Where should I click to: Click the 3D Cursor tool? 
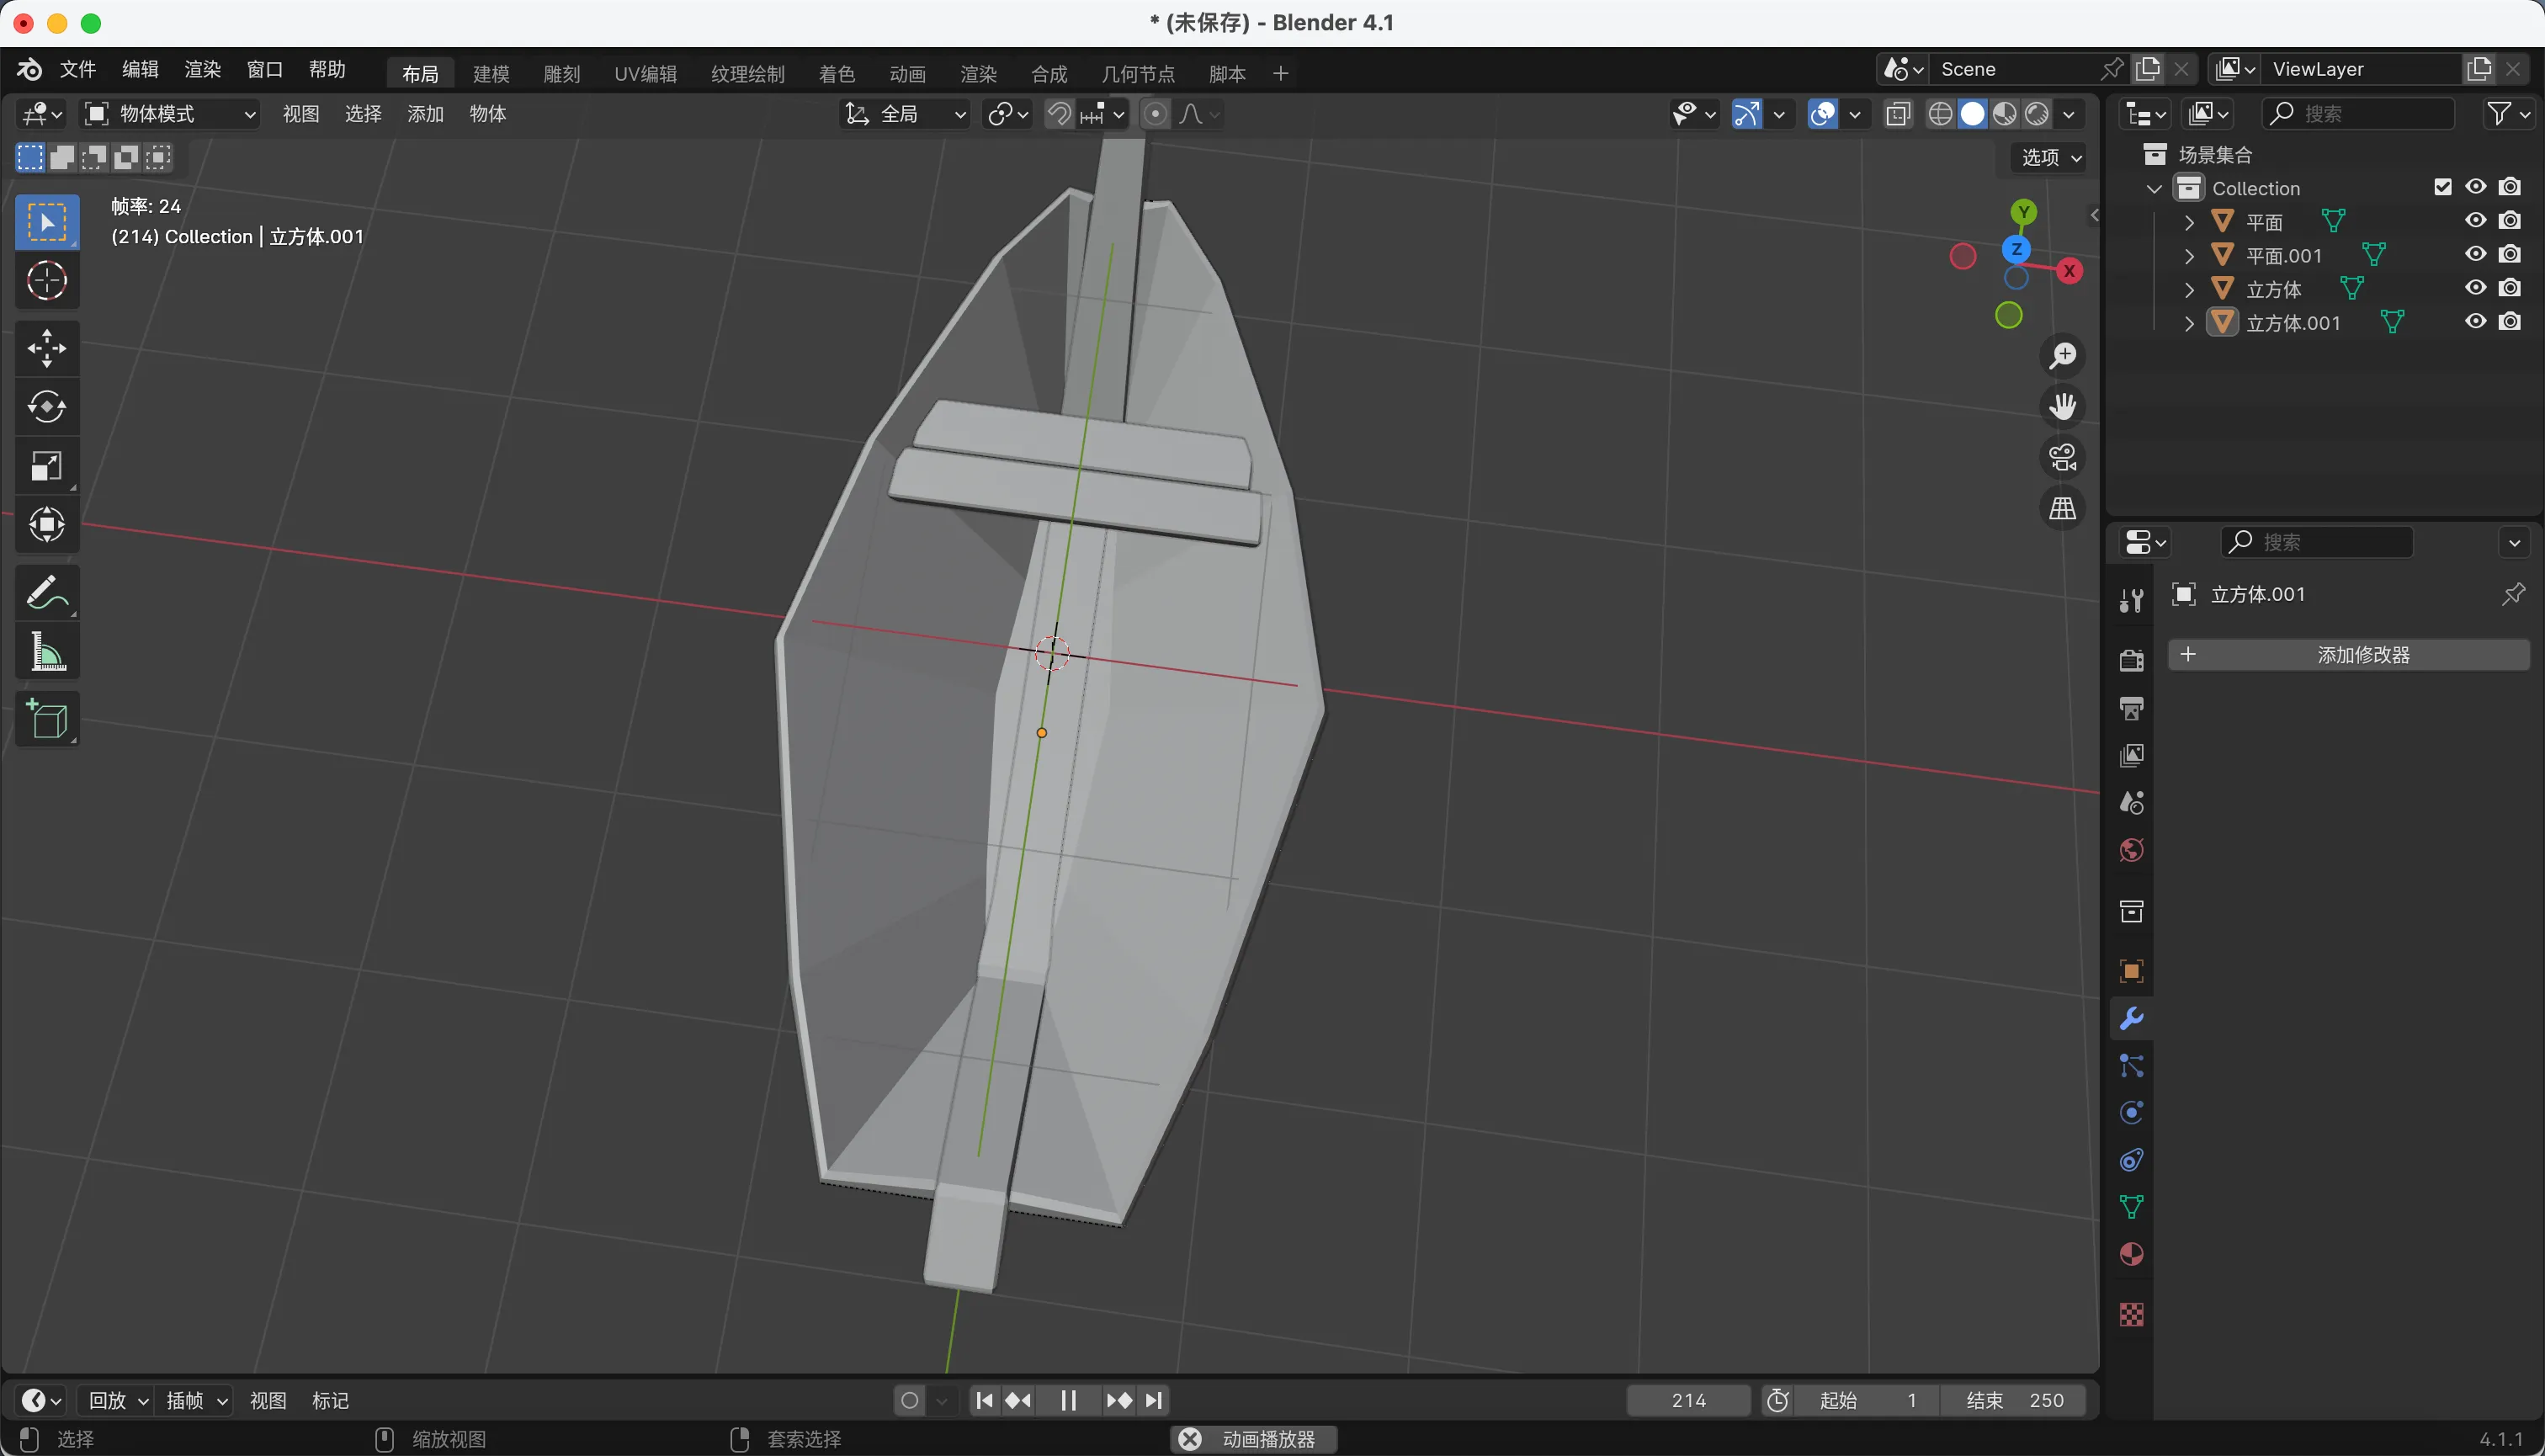coord(46,281)
